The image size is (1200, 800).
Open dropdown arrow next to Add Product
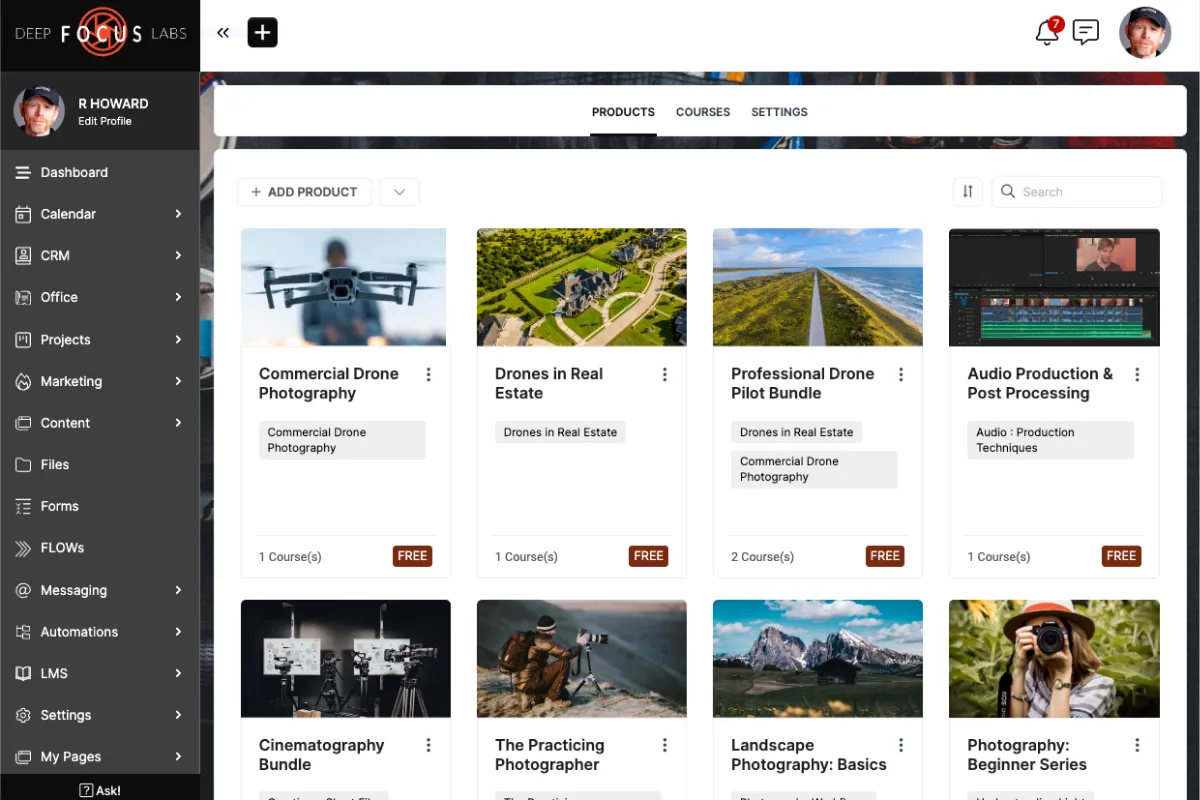pyautogui.click(x=399, y=192)
